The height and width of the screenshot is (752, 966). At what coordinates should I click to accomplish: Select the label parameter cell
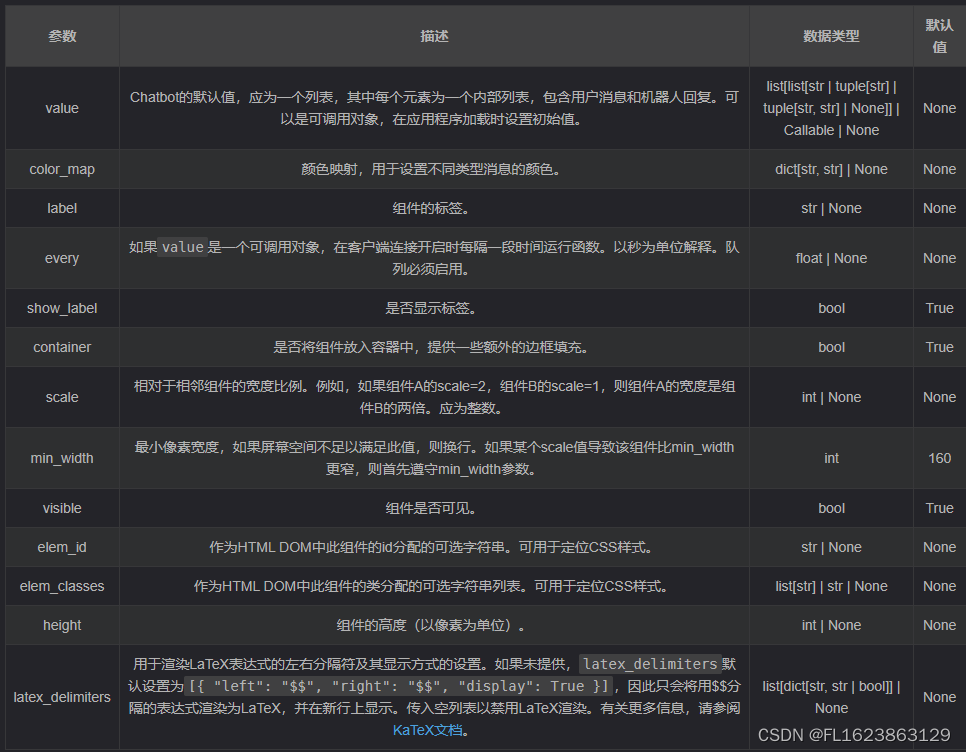(x=61, y=208)
